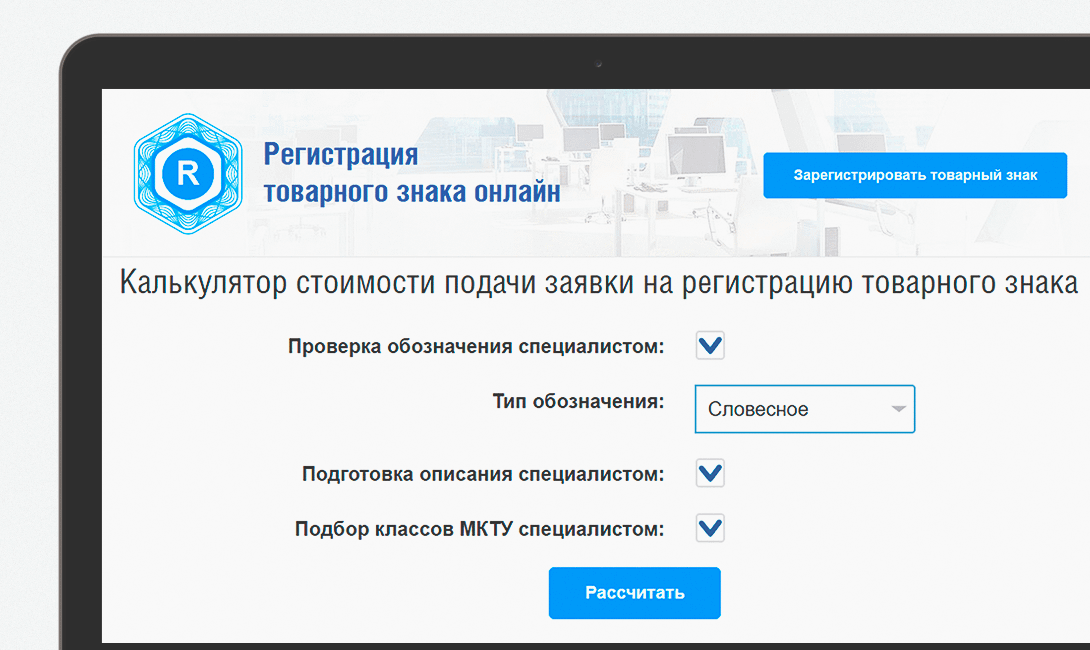Screen dimensions: 1090x650
Task: Click the 'Подготовка описания специалистом:' label
Action: point(483,474)
